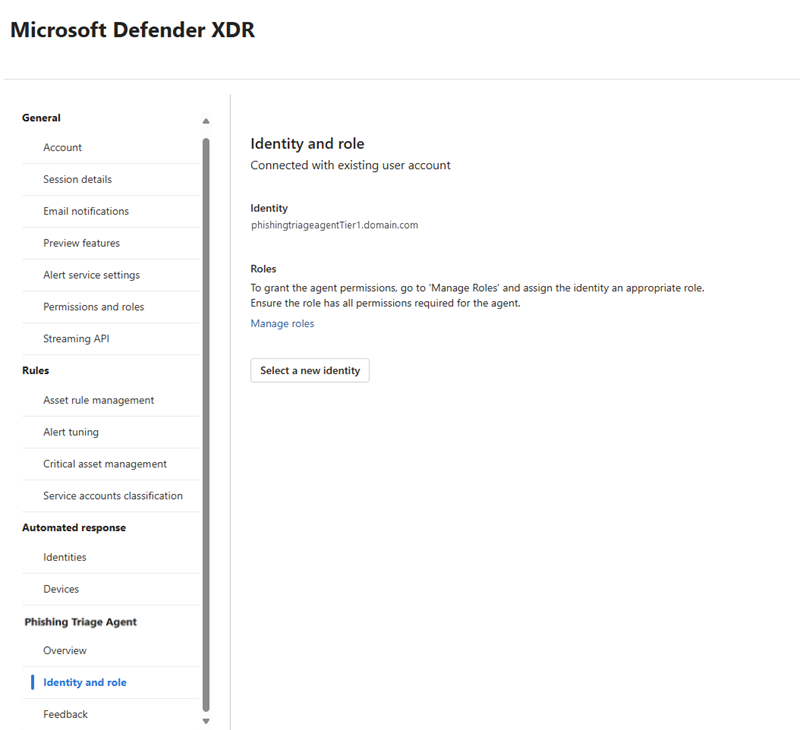Open Service accounts classification
This screenshot has height=730, width=800.
[x=113, y=496]
